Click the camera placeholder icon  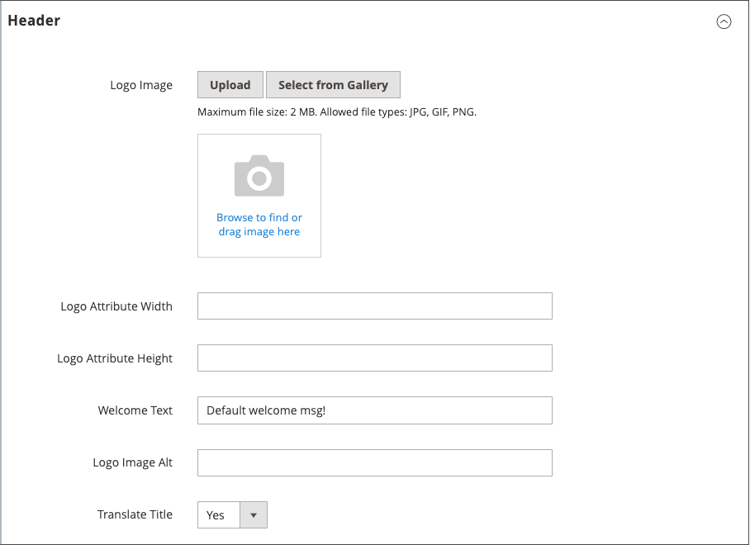[x=259, y=176]
